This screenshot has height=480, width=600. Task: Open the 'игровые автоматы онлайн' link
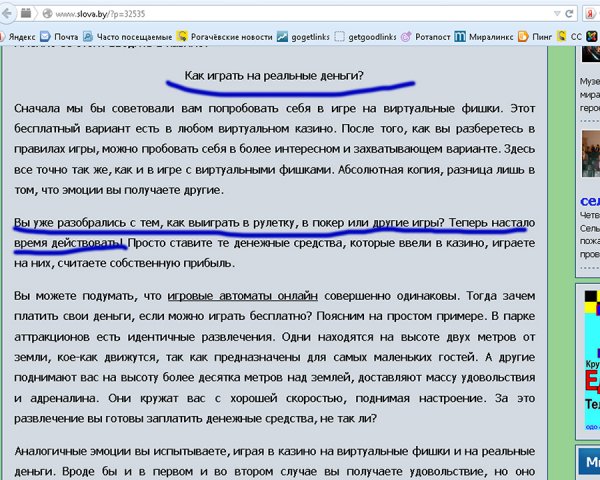[243, 296]
